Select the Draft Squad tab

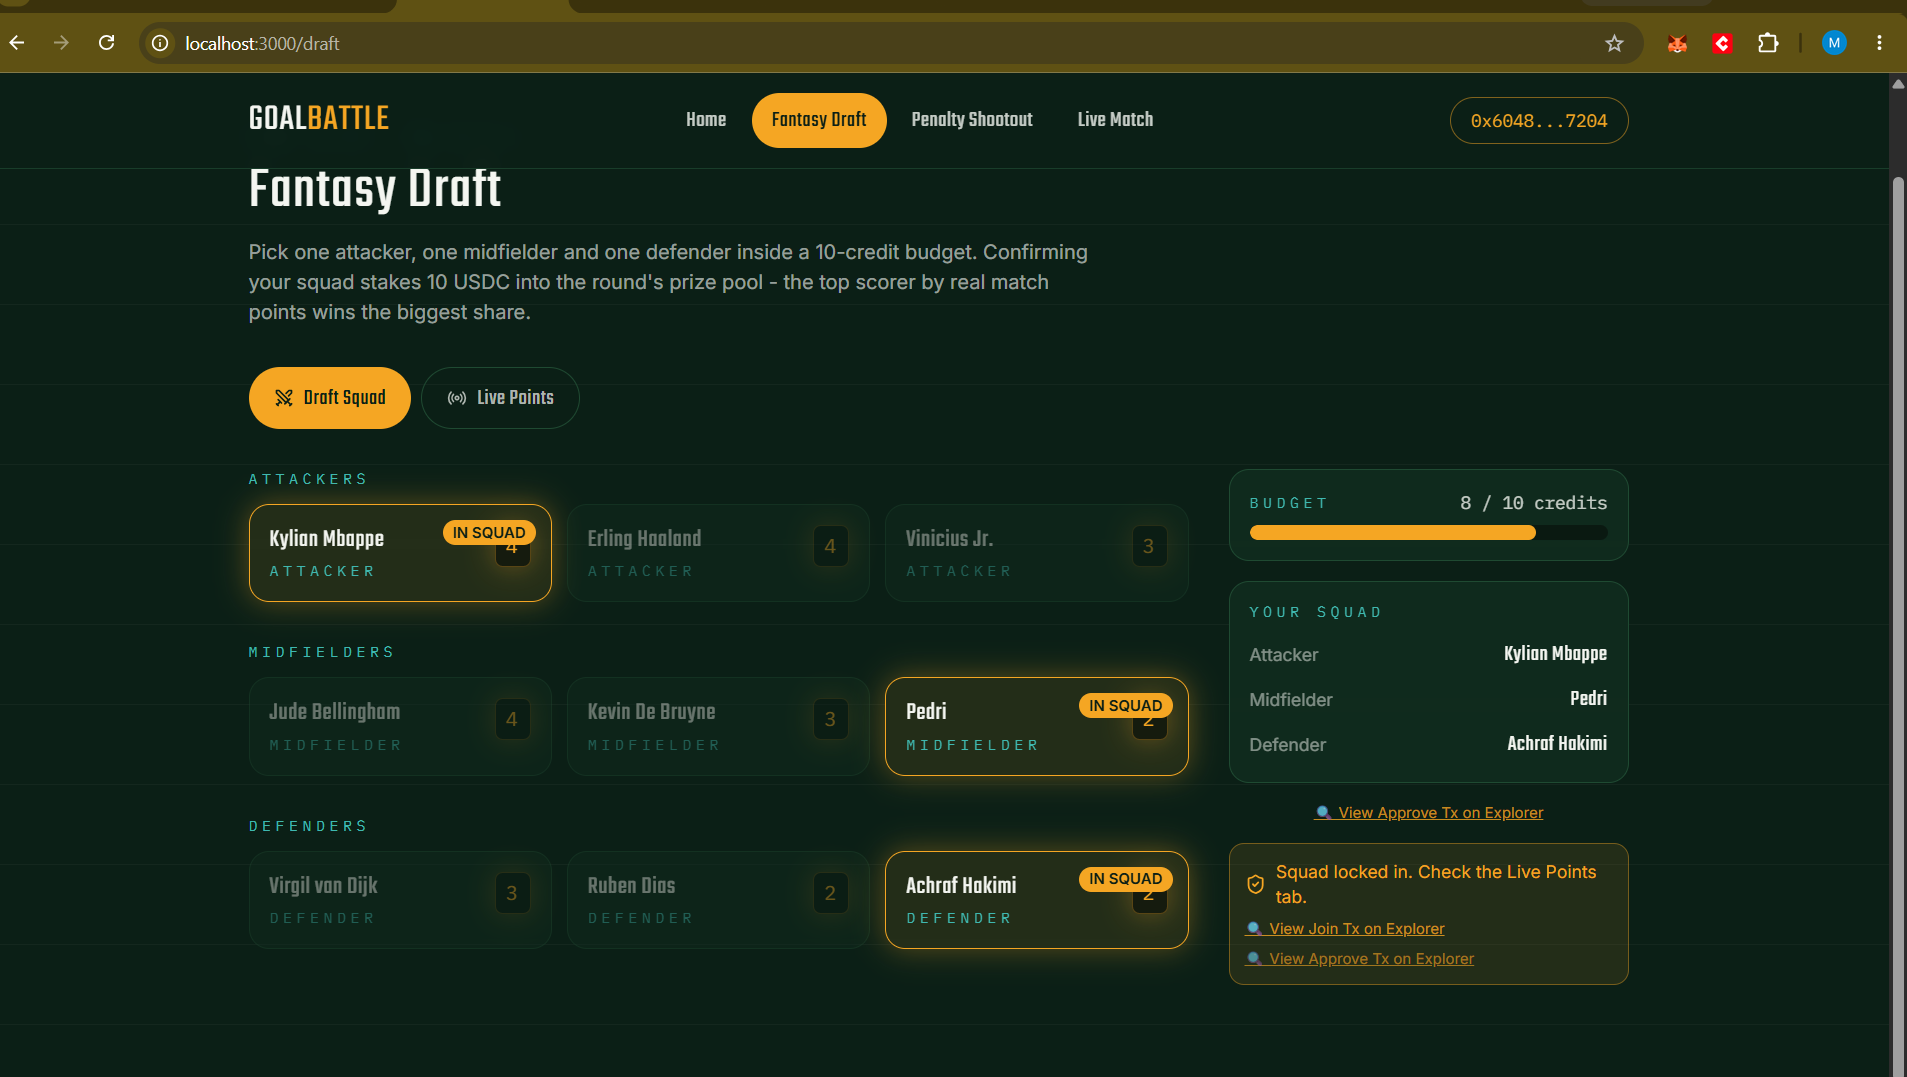click(x=330, y=398)
